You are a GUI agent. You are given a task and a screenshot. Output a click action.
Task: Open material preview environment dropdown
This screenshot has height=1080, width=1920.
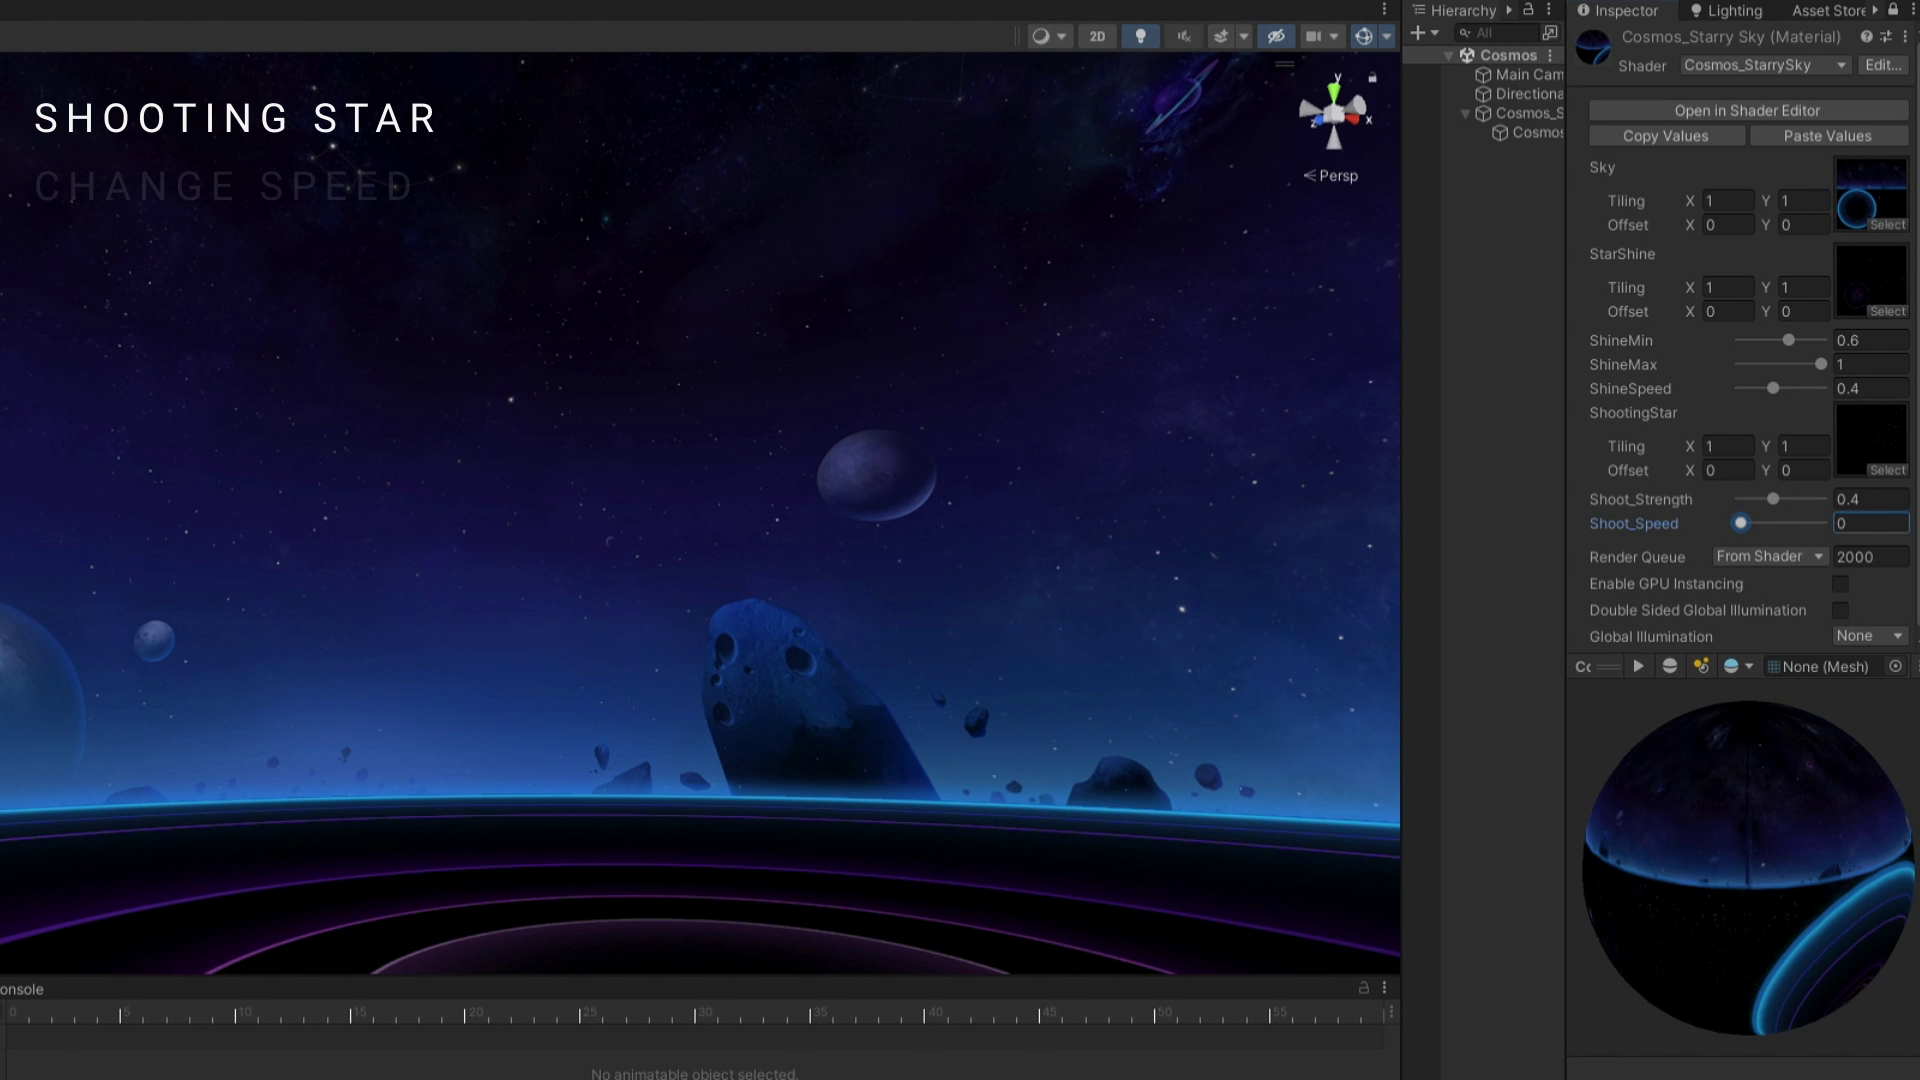[x=1738, y=666]
